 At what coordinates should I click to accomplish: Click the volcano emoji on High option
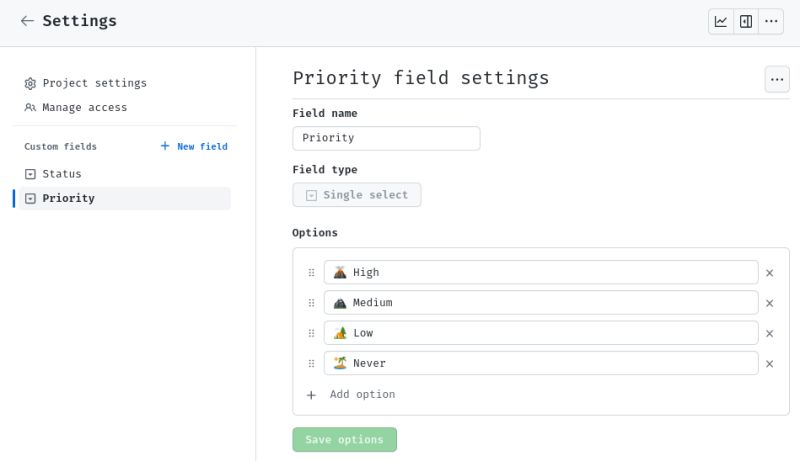tap(340, 272)
